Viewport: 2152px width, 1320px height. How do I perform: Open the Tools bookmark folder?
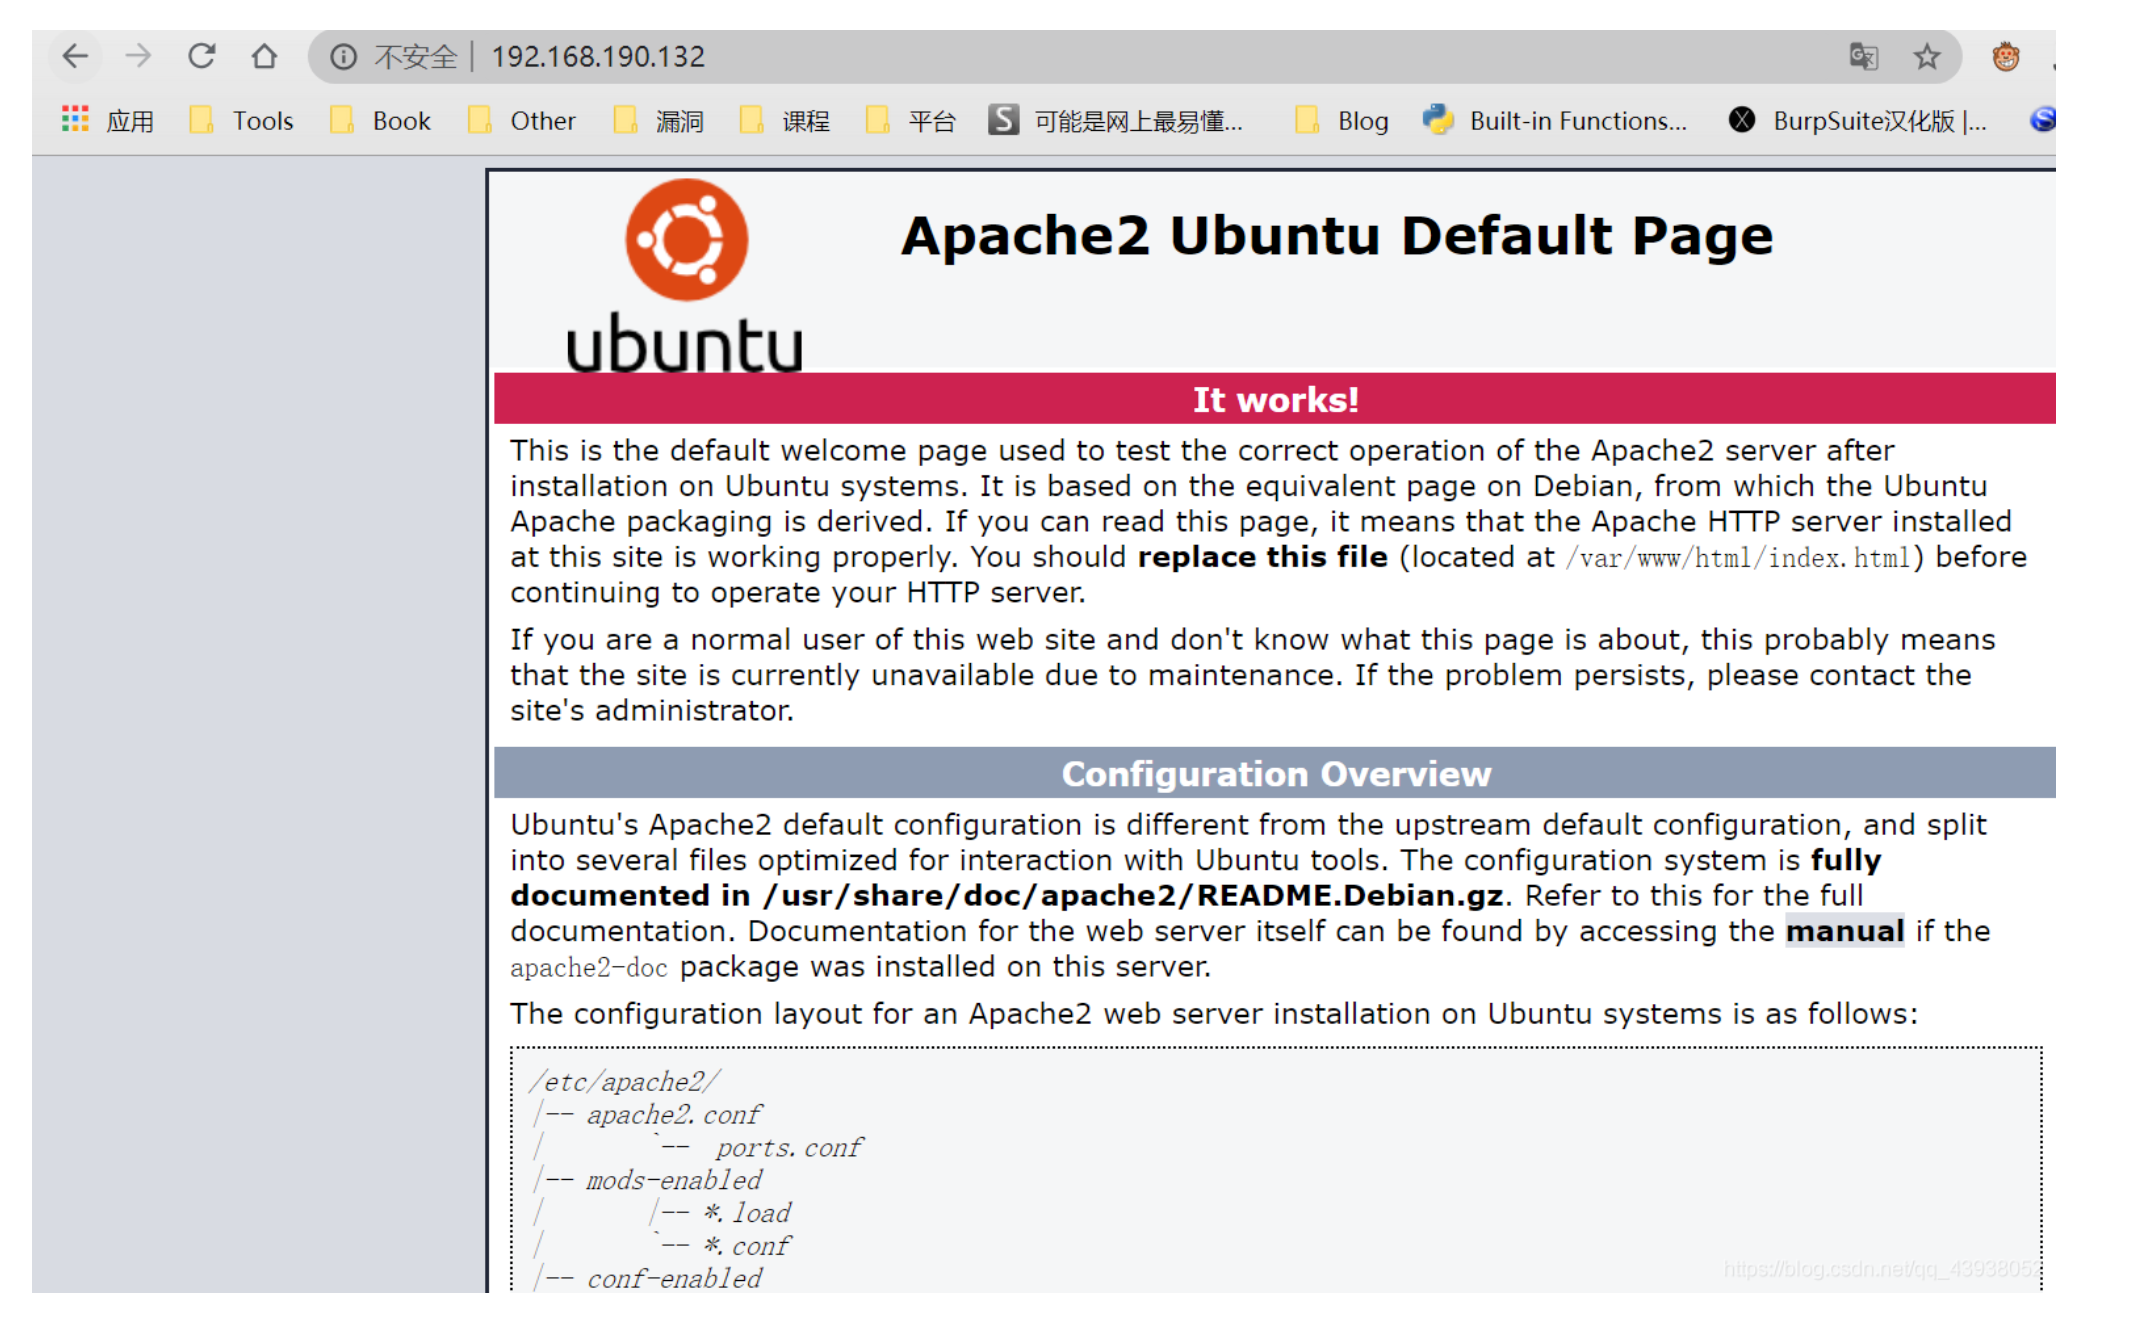pyautogui.click(x=241, y=120)
